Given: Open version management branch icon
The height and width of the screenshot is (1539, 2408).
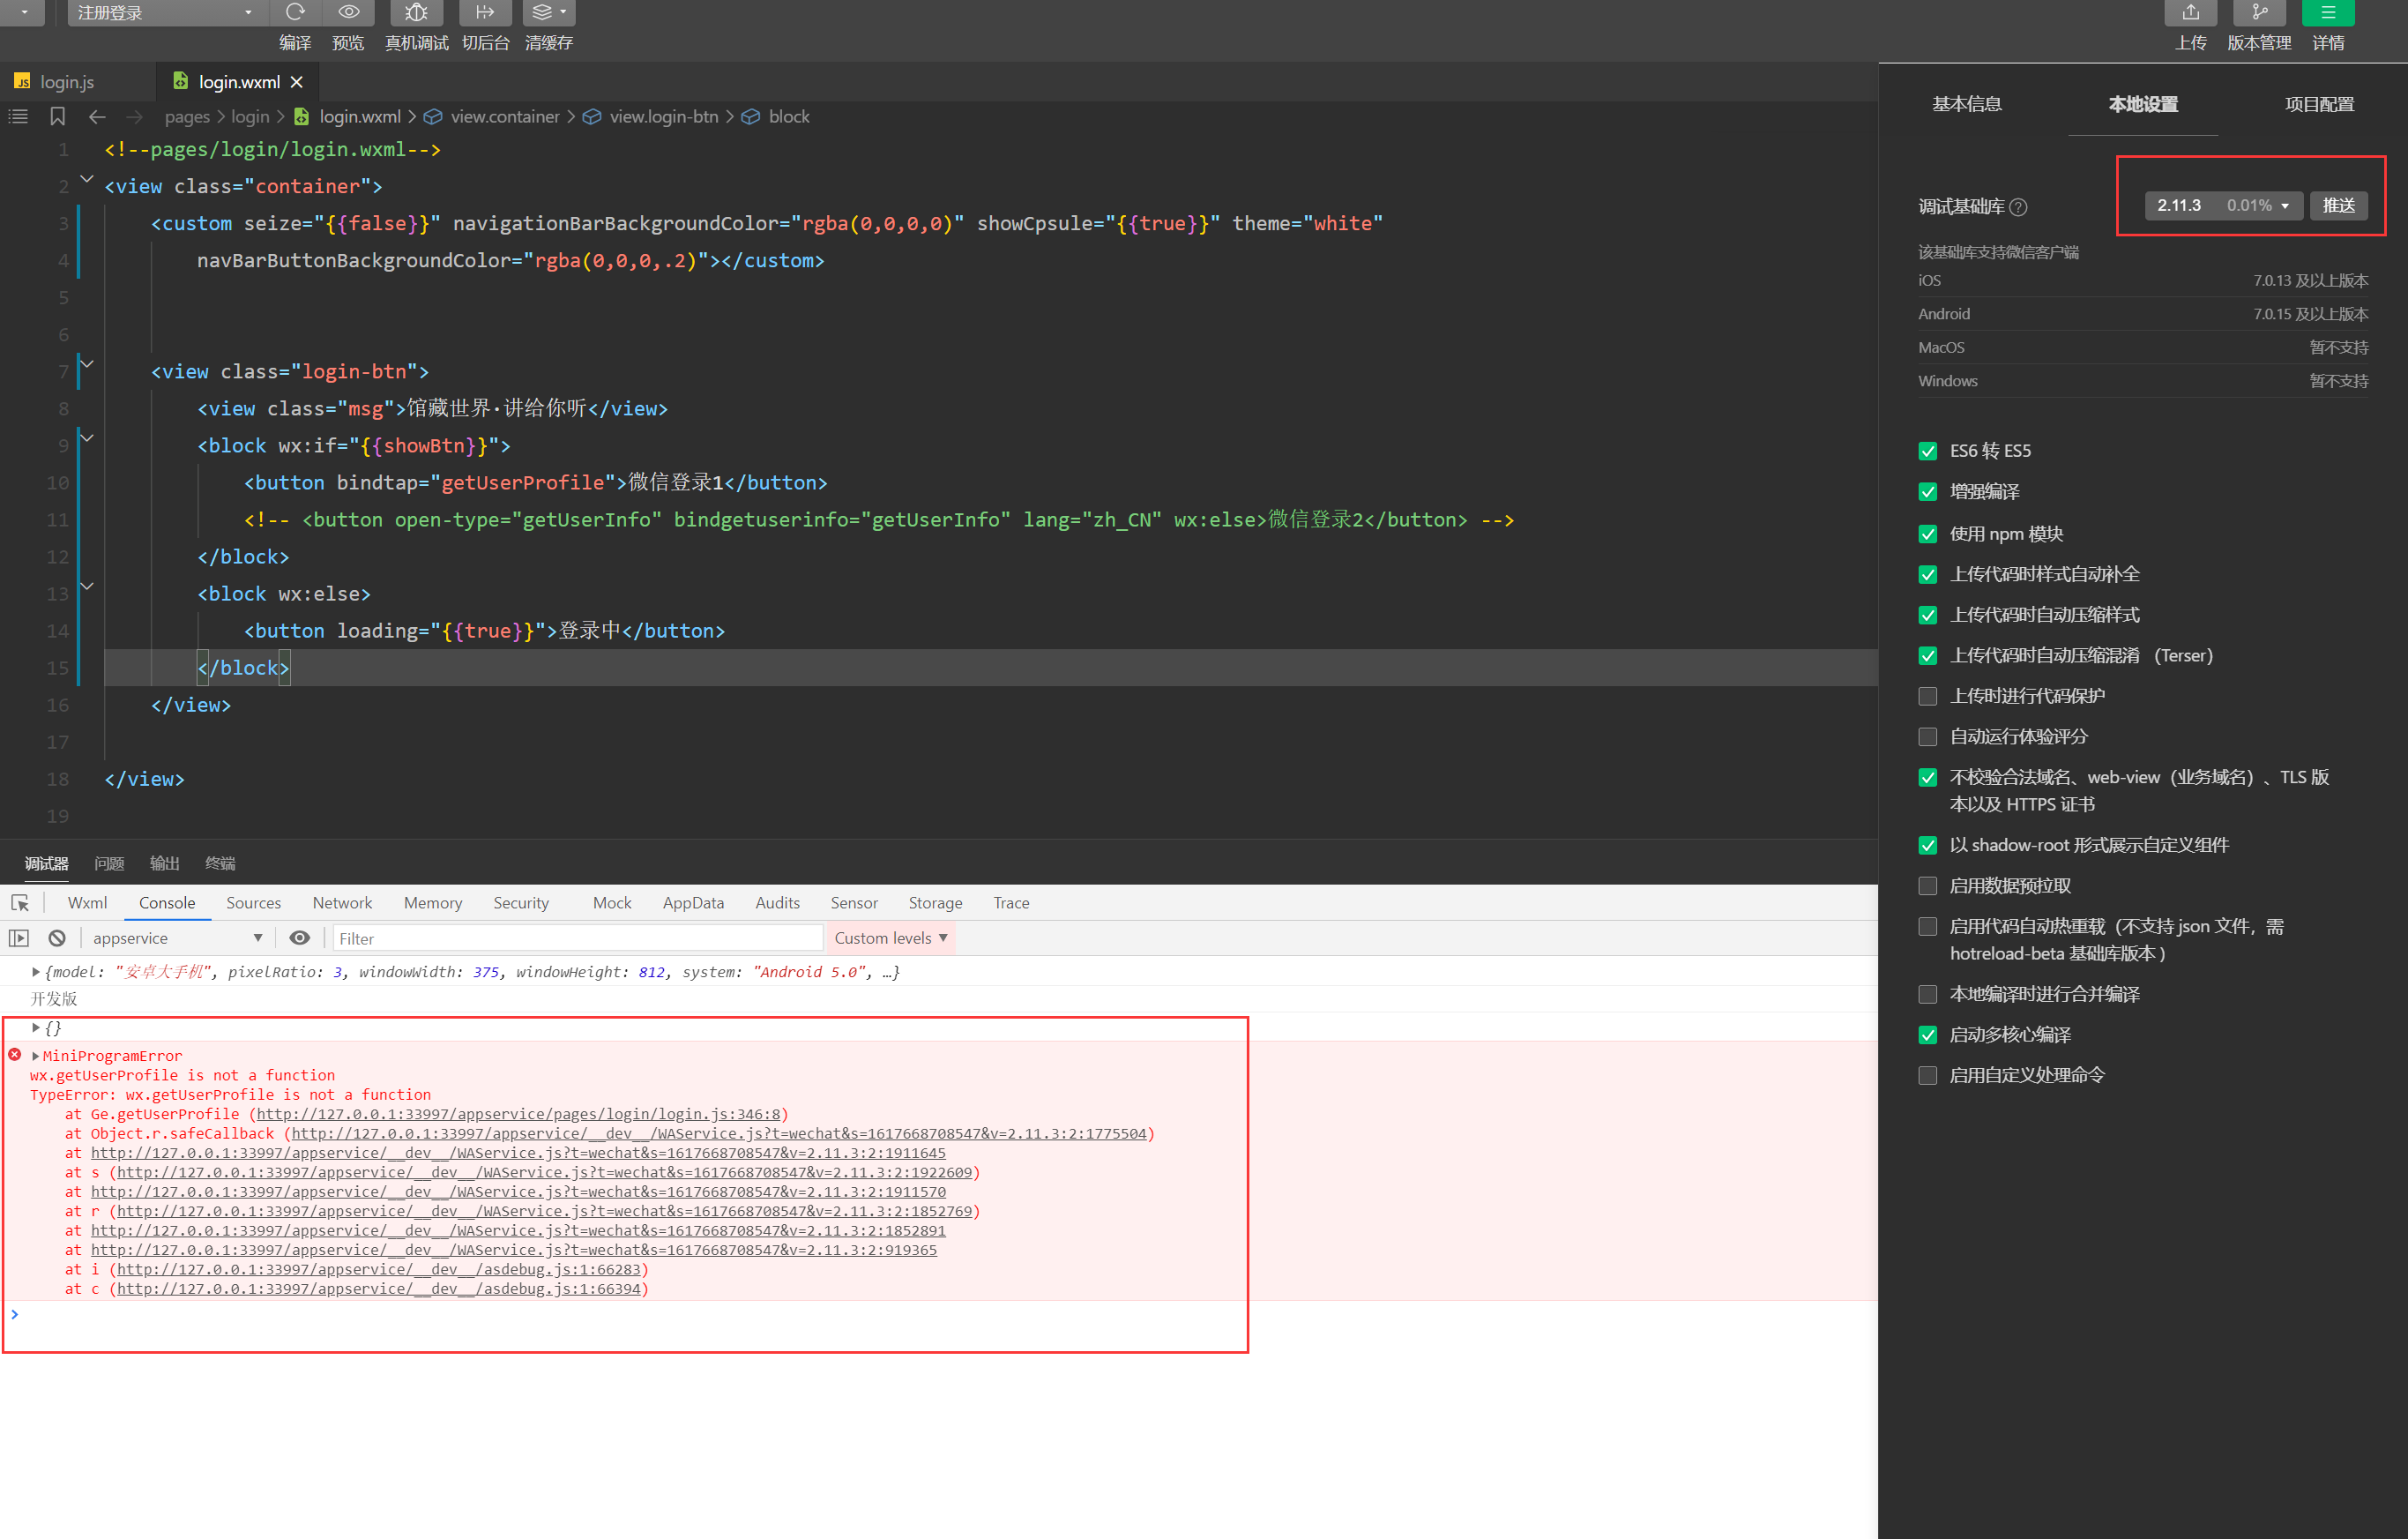Looking at the screenshot, I should click(2259, 12).
